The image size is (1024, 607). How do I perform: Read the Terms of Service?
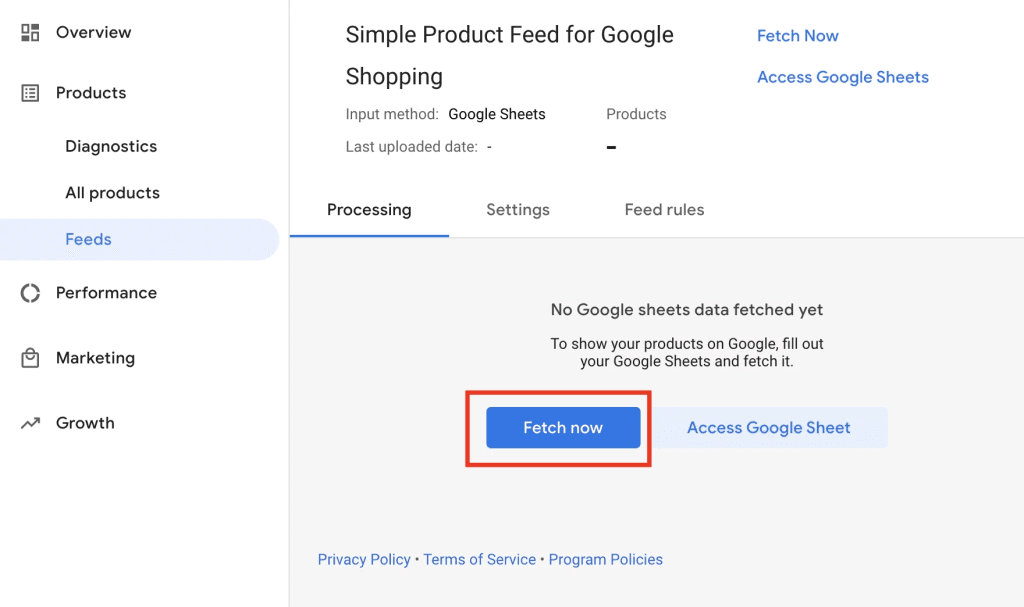[x=479, y=559]
